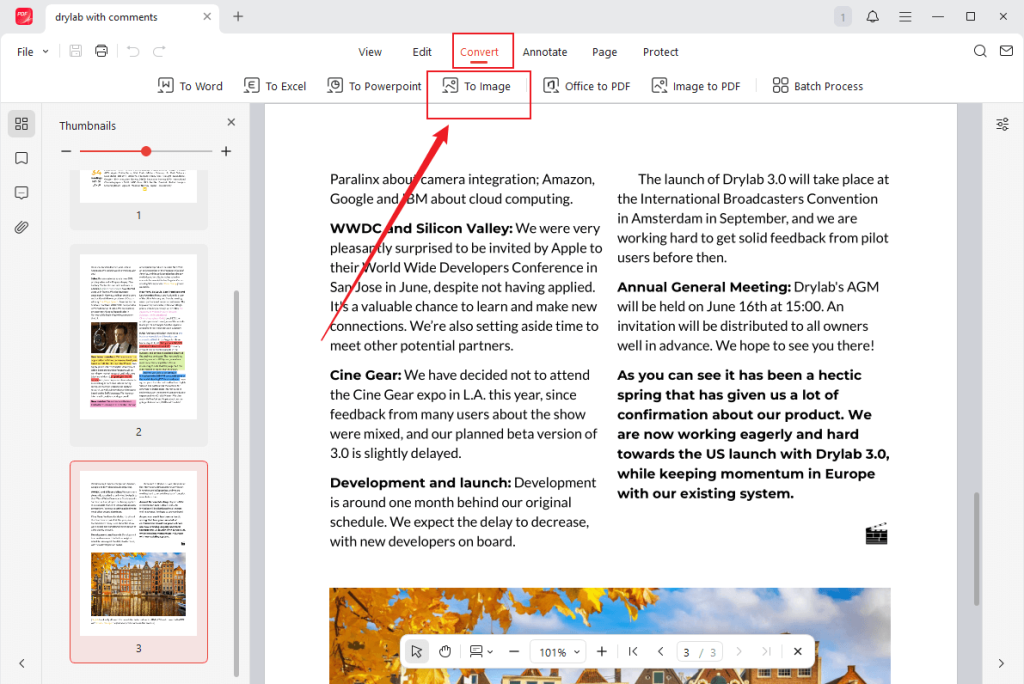Activate the selection arrow tool
1024x684 pixels.
tap(416, 651)
